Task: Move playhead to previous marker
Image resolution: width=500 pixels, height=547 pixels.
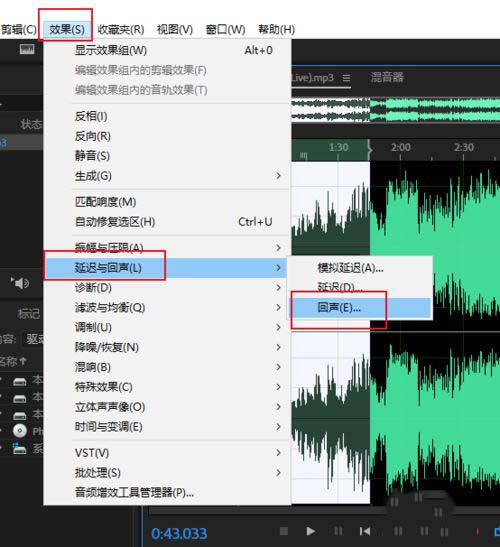Action: click(x=365, y=531)
